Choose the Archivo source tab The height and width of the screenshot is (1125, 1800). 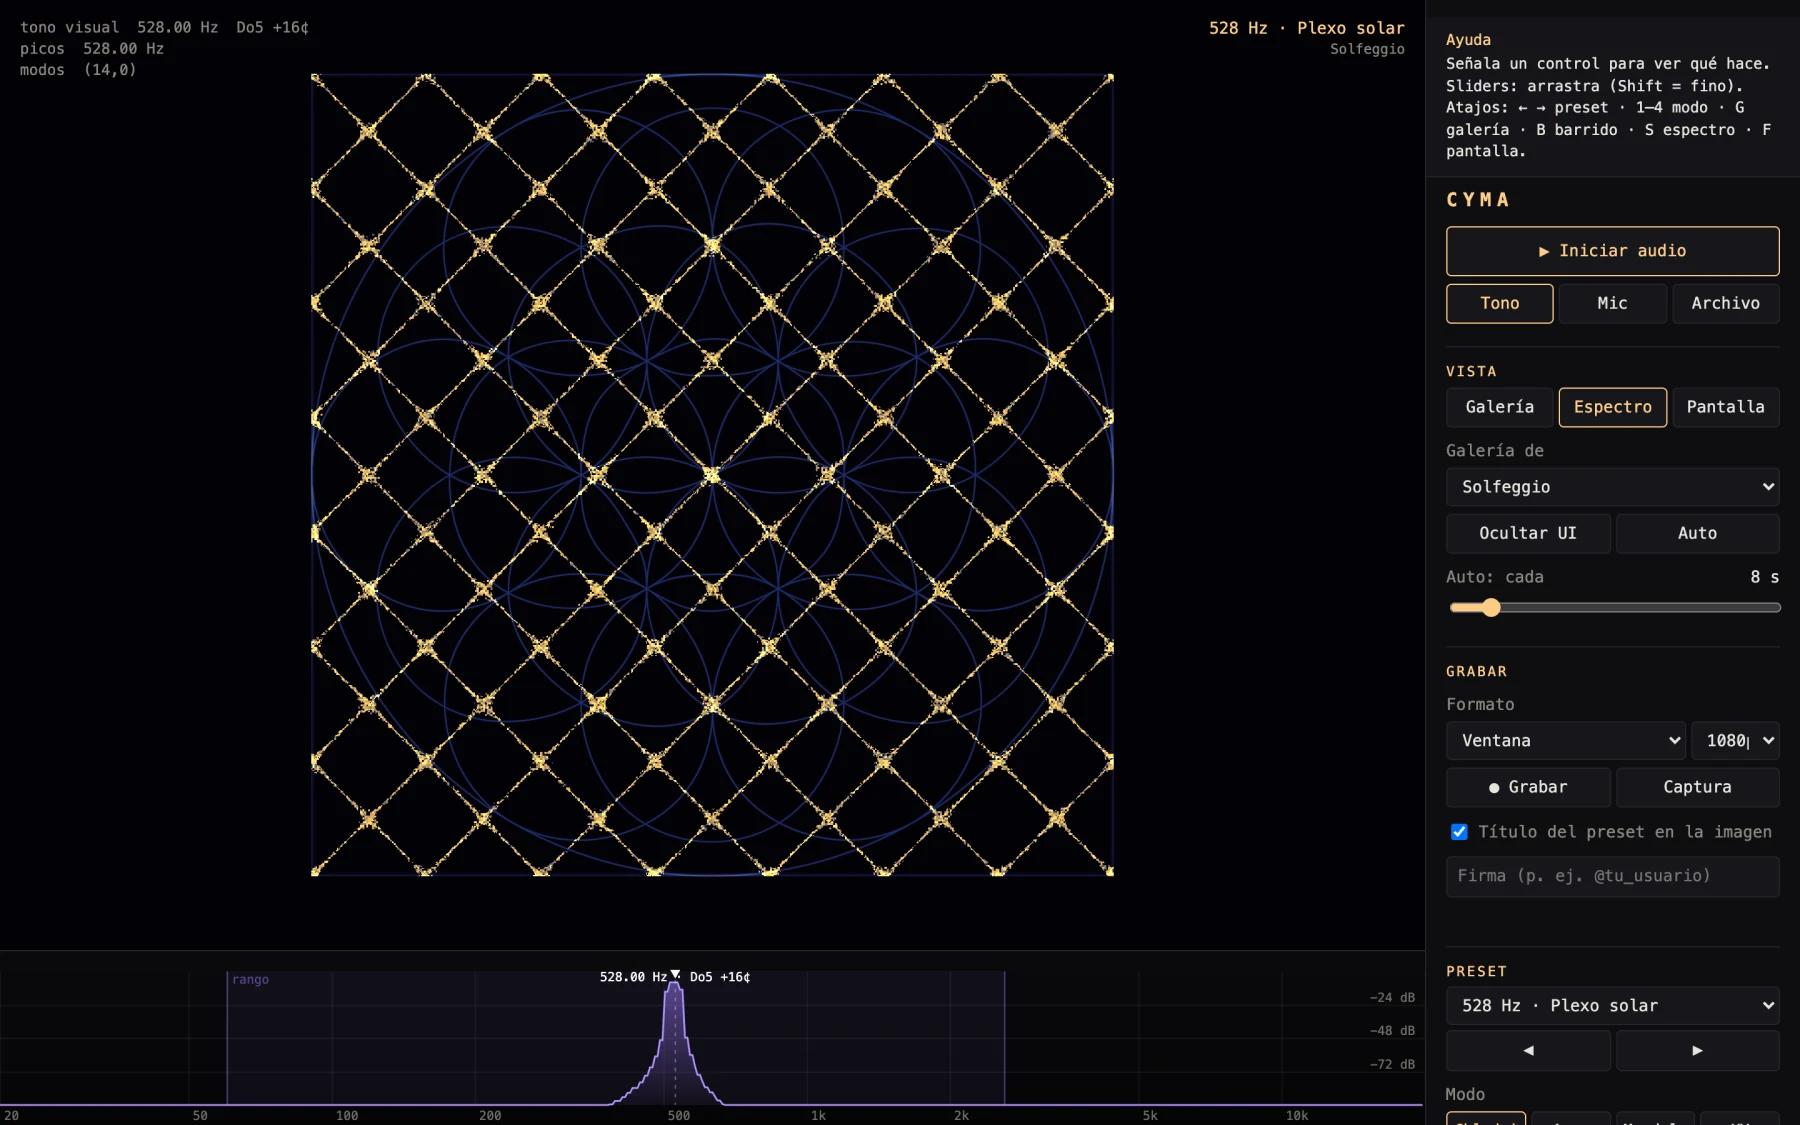[1725, 303]
